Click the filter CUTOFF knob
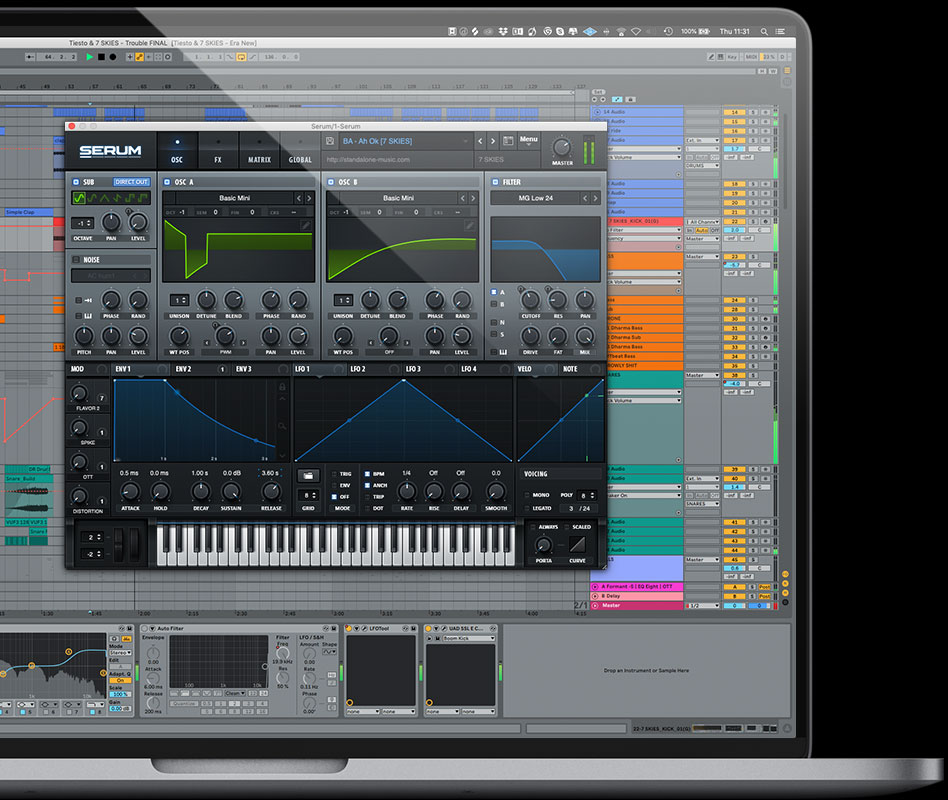 tap(530, 300)
